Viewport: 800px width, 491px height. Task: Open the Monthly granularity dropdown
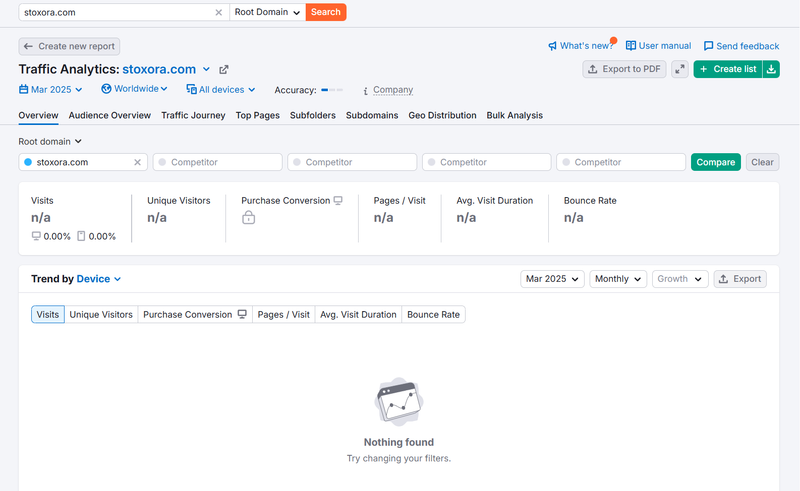(618, 279)
